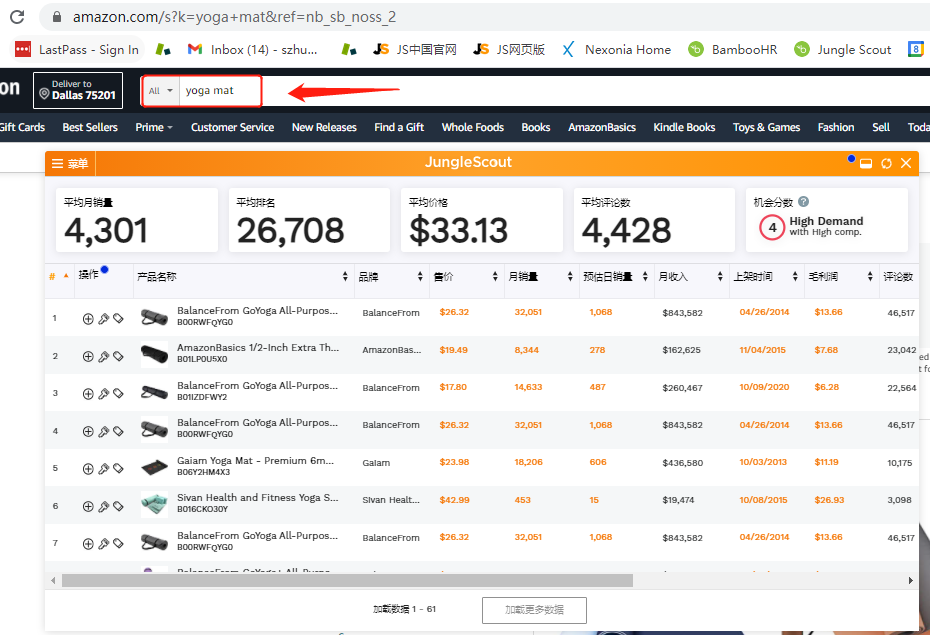The height and width of the screenshot is (635, 930).
Task: Click the refresh icon in JungleScout header
Action: [x=886, y=163]
